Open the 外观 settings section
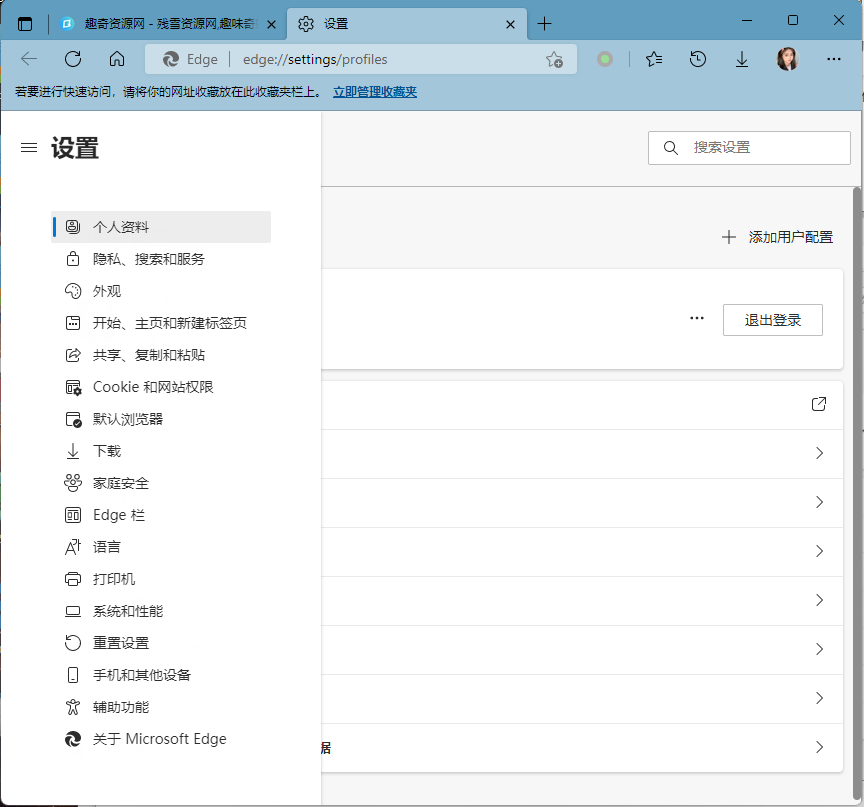The width and height of the screenshot is (864, 807). pyautogui.click(x=106, y=291)
